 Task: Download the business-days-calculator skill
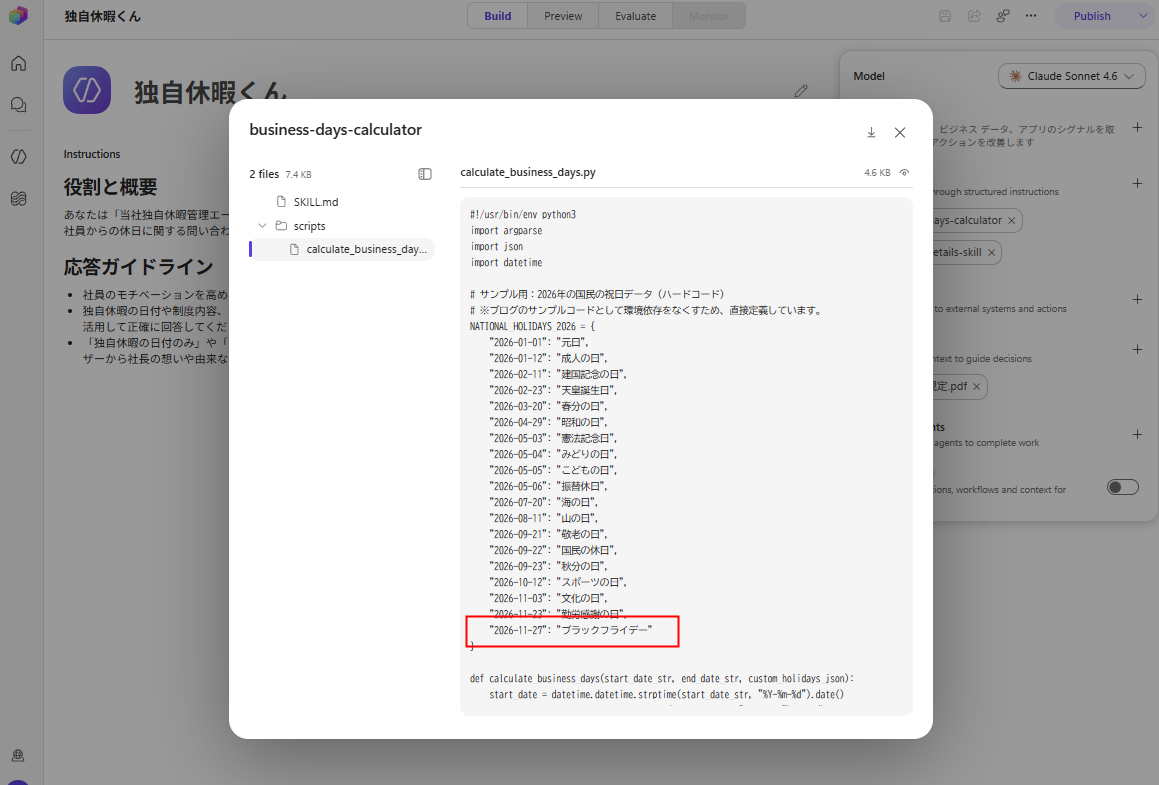pyautogui.click(x=871, y=132)
